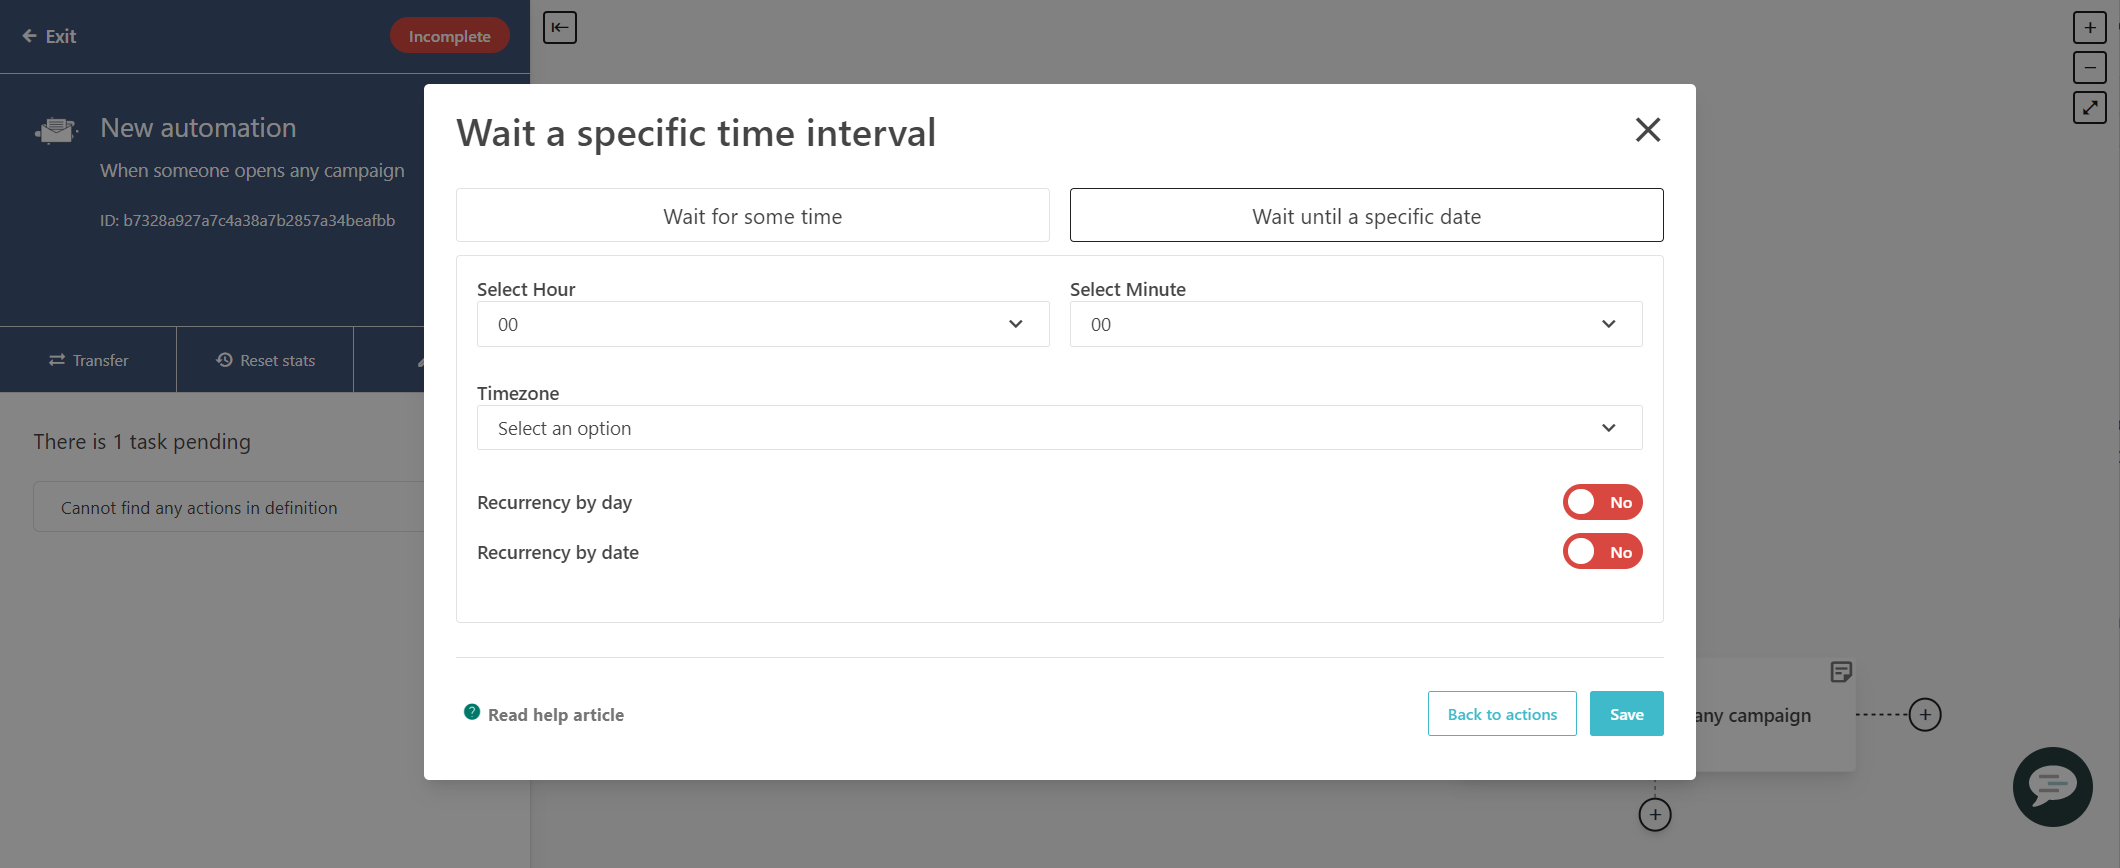Switch to Wait for some time tab
This screenshot has height=868, width=2120.
(x=752, y=216)
